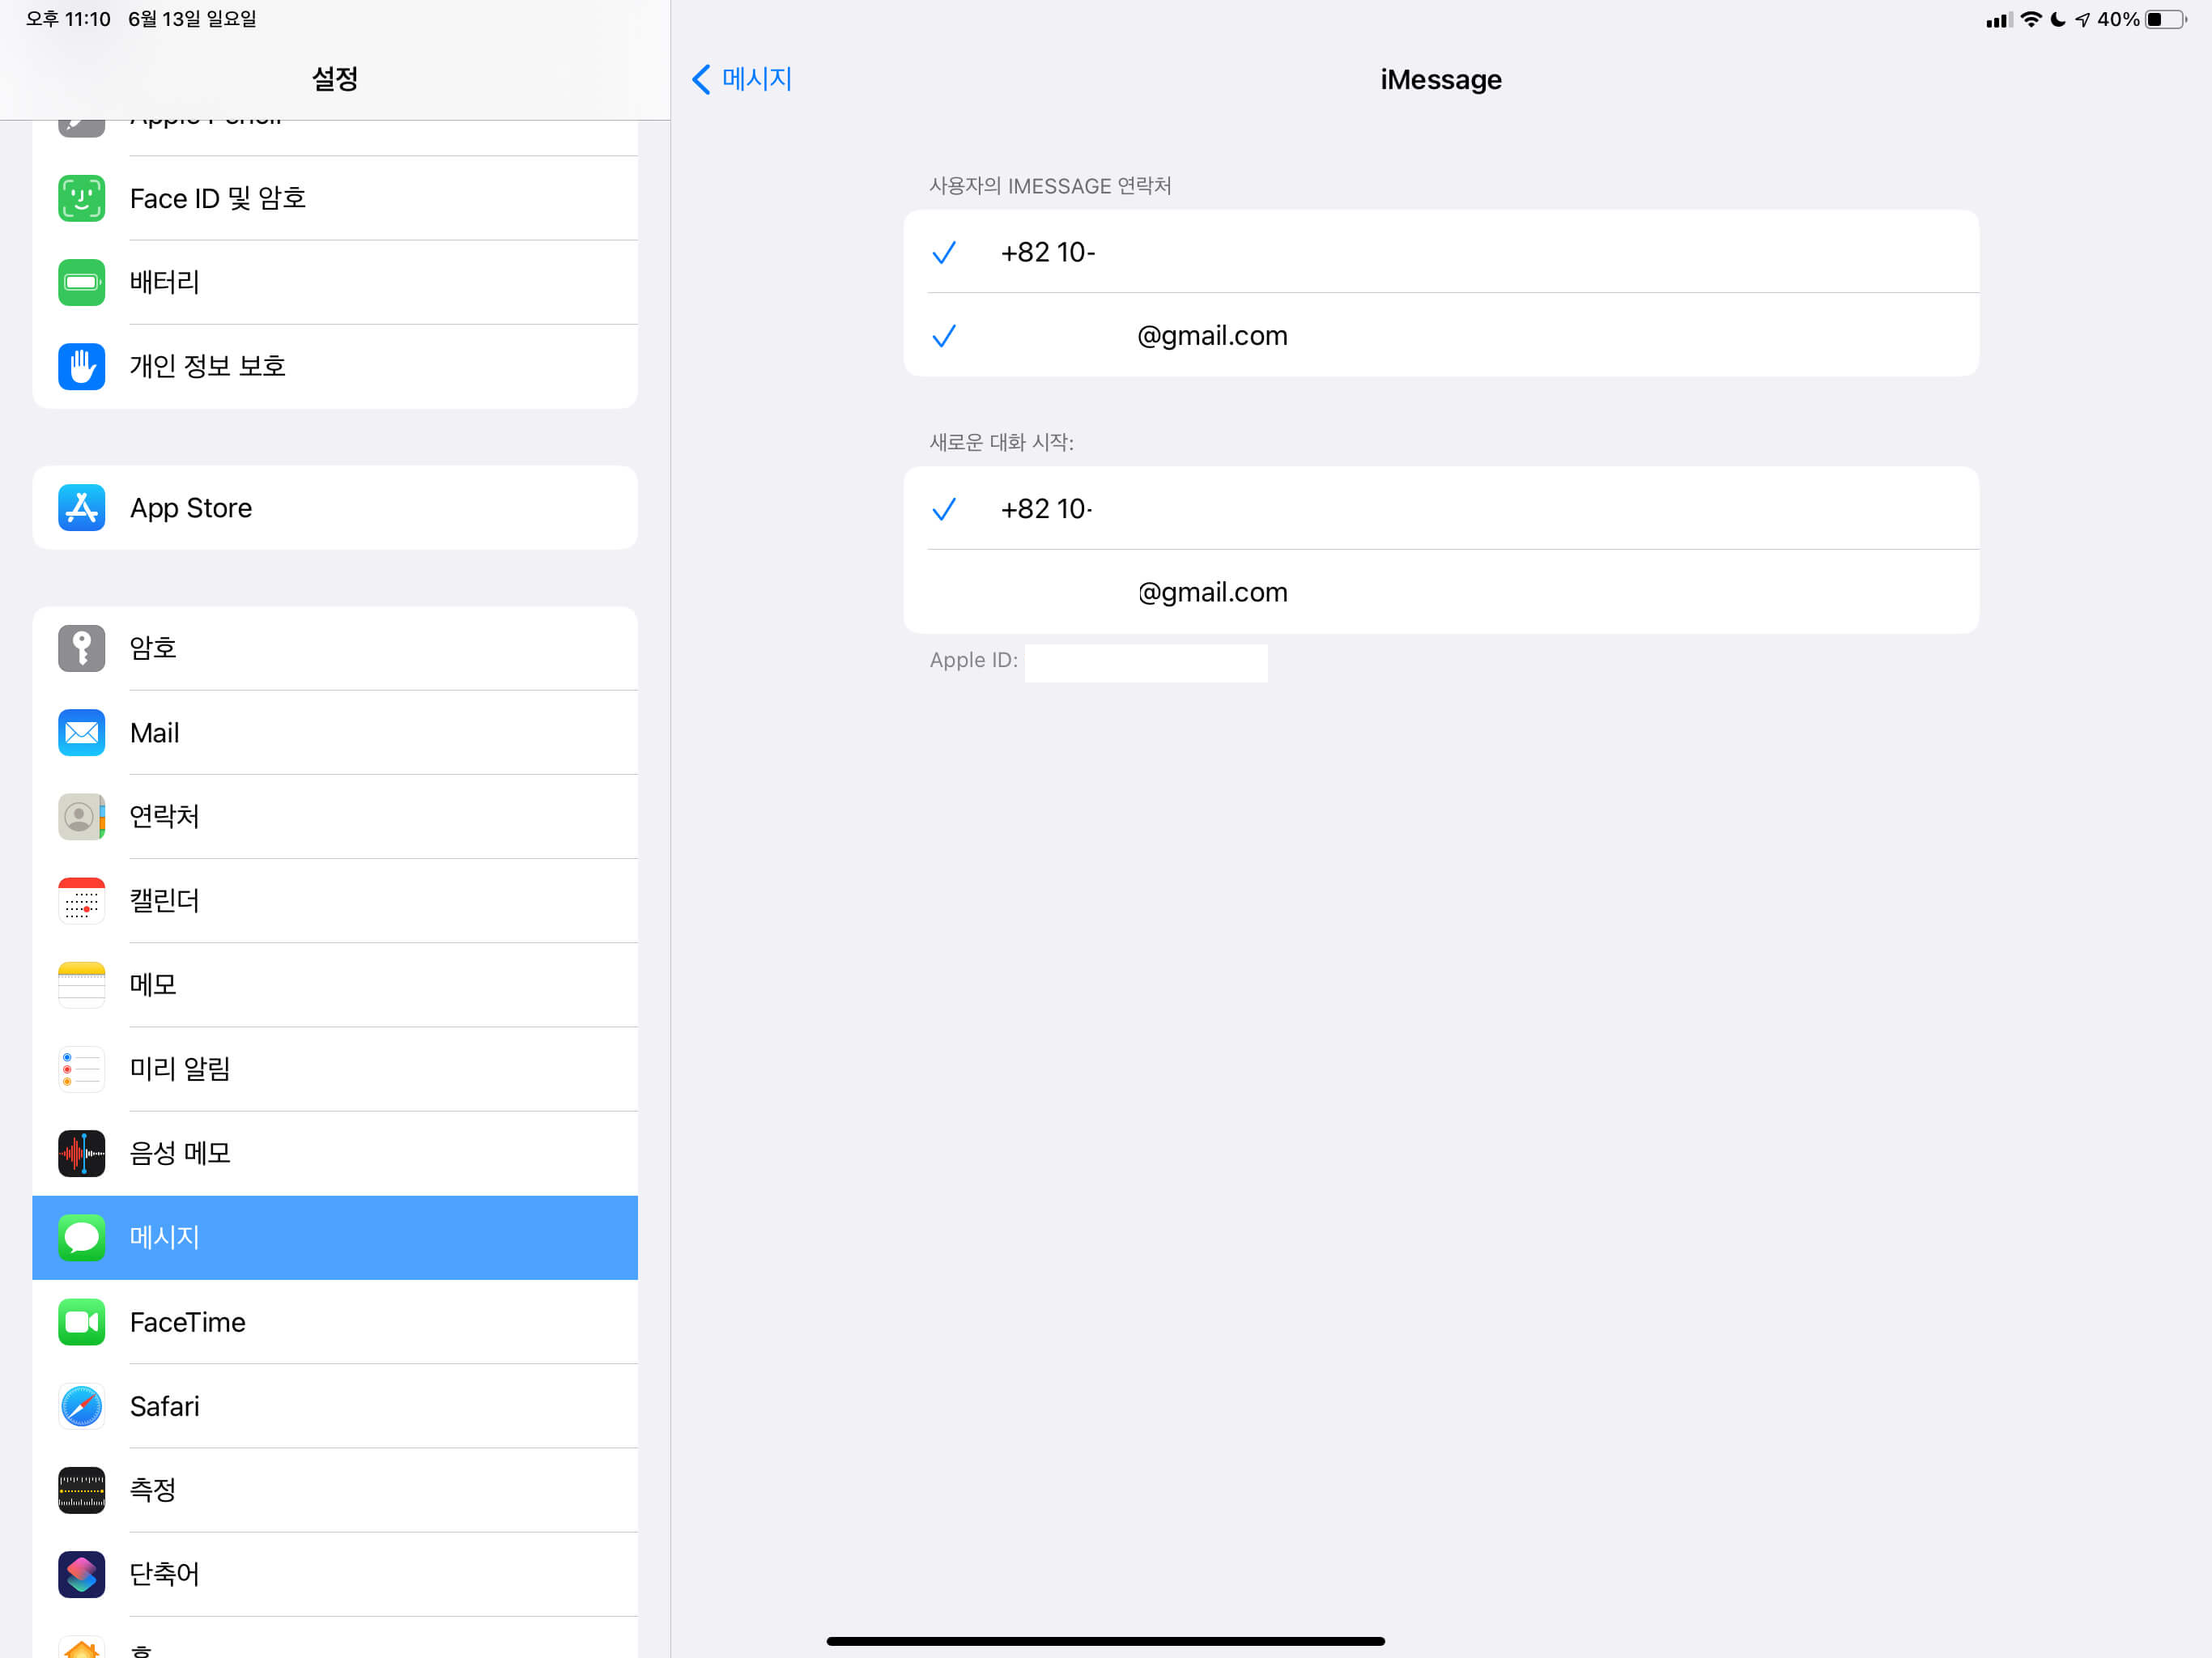
Task: Open 미리 알림 settings row
Action: (335, 1069)
